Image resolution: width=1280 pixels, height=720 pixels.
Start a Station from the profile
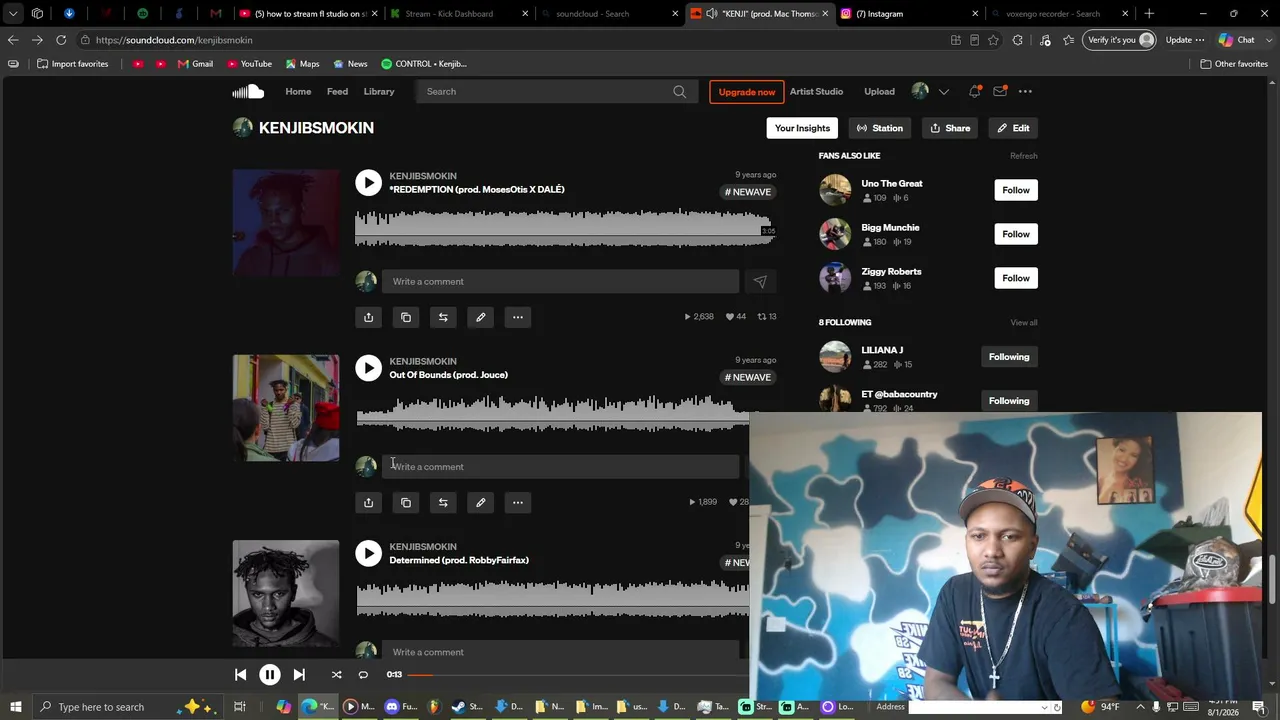[x=880, y=128]
